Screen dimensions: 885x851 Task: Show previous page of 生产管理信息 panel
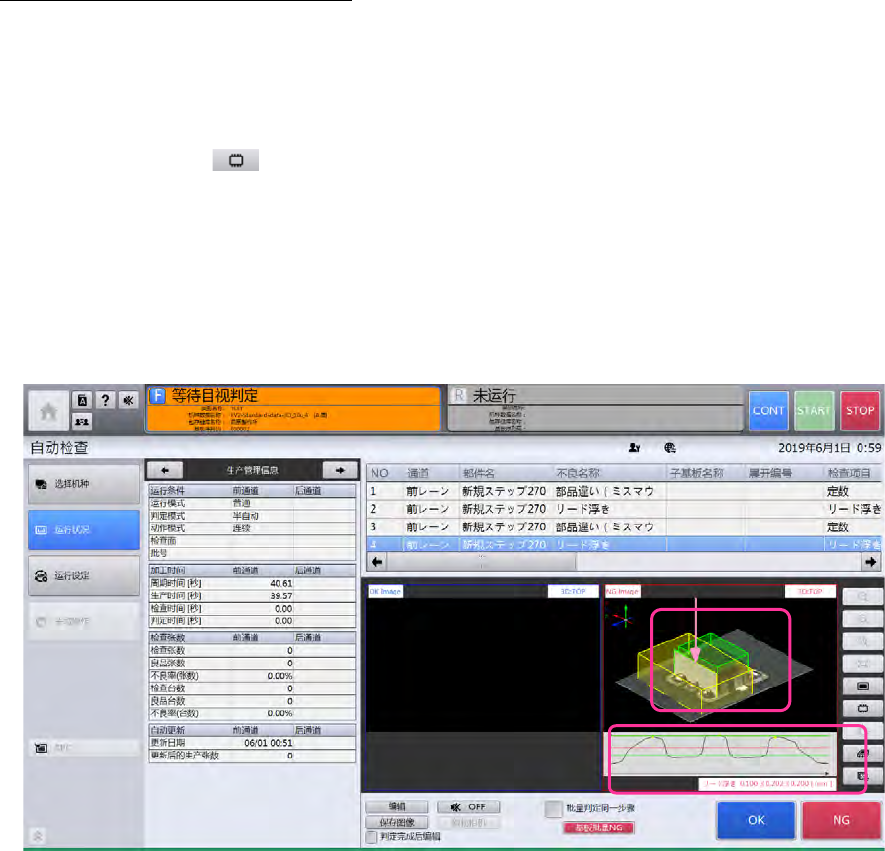[x=165, y=470]
